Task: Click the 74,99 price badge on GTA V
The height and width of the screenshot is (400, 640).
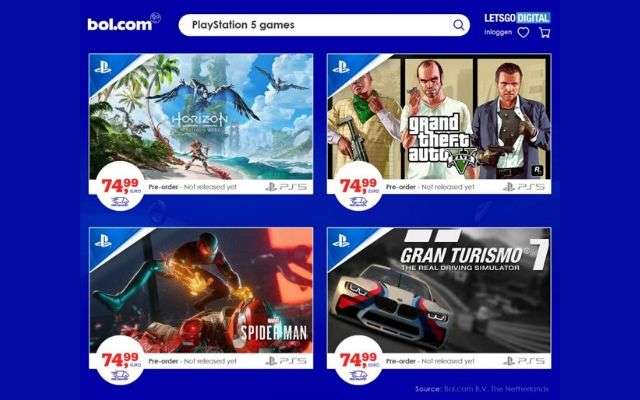Action: (x=358, y=186)
